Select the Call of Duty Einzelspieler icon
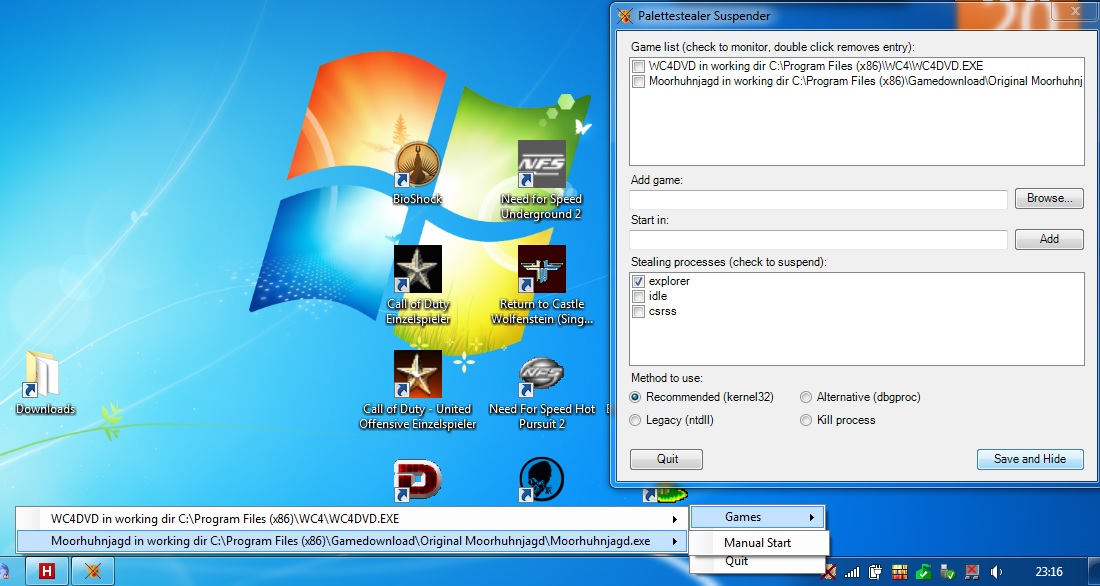Screen dimensions: 1100x586 417,284
